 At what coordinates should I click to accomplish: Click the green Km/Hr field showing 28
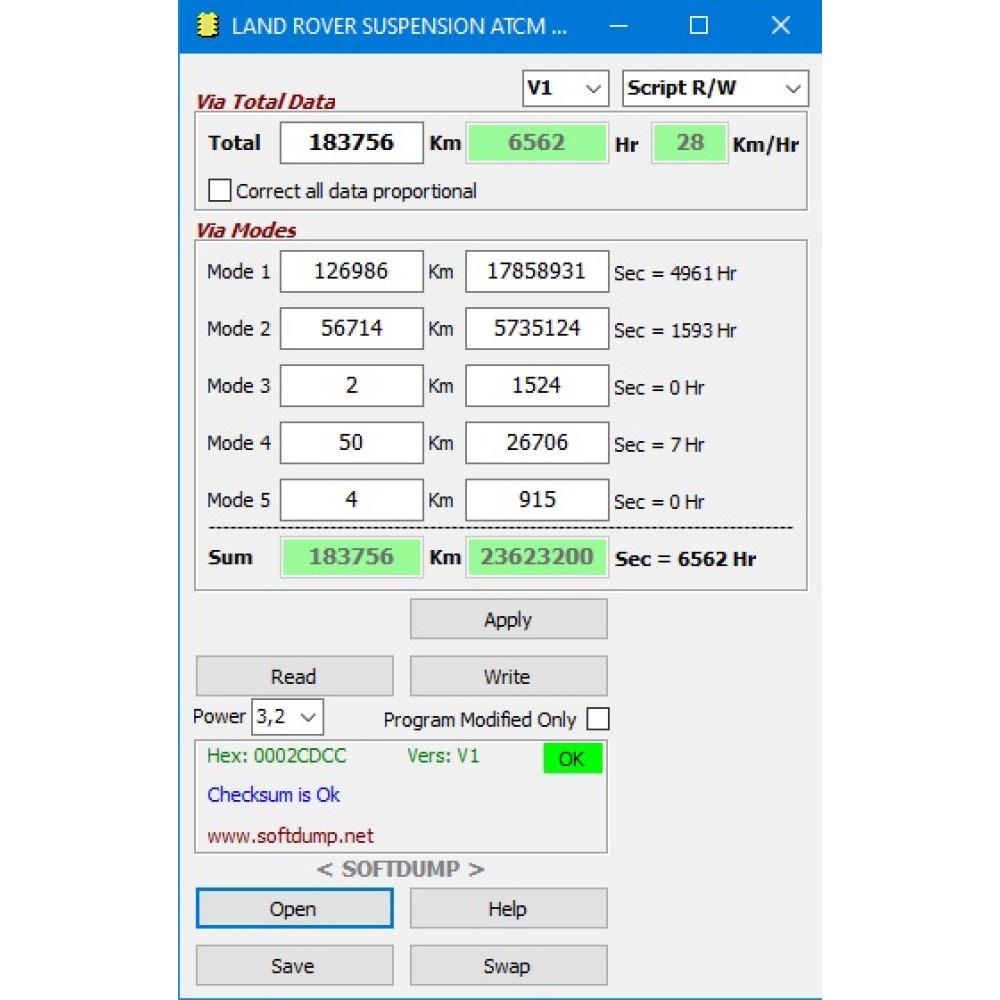[x=689, y=143]
